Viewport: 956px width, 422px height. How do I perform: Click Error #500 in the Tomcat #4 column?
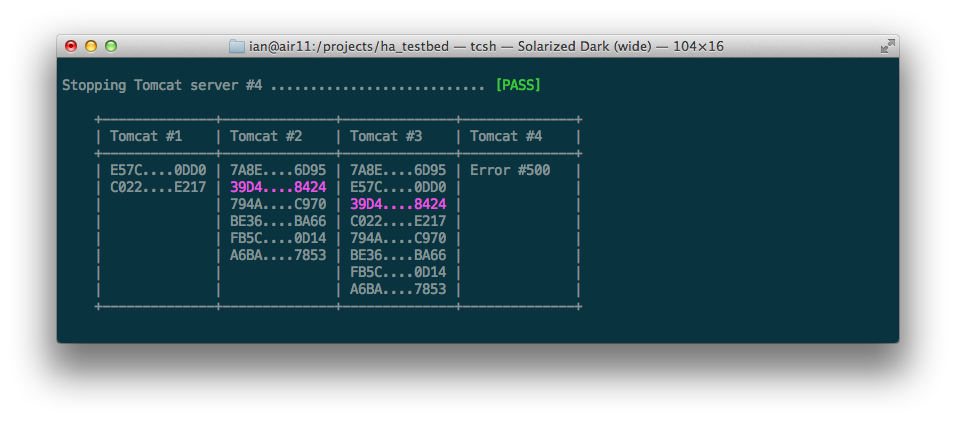pyautogui.click(x=510, y=170)
